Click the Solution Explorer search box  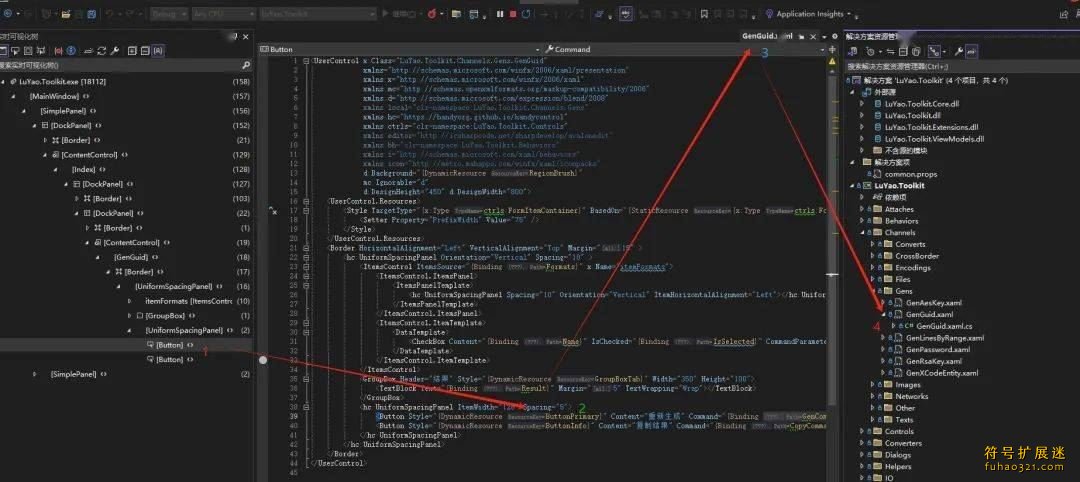tap(962, 66)
